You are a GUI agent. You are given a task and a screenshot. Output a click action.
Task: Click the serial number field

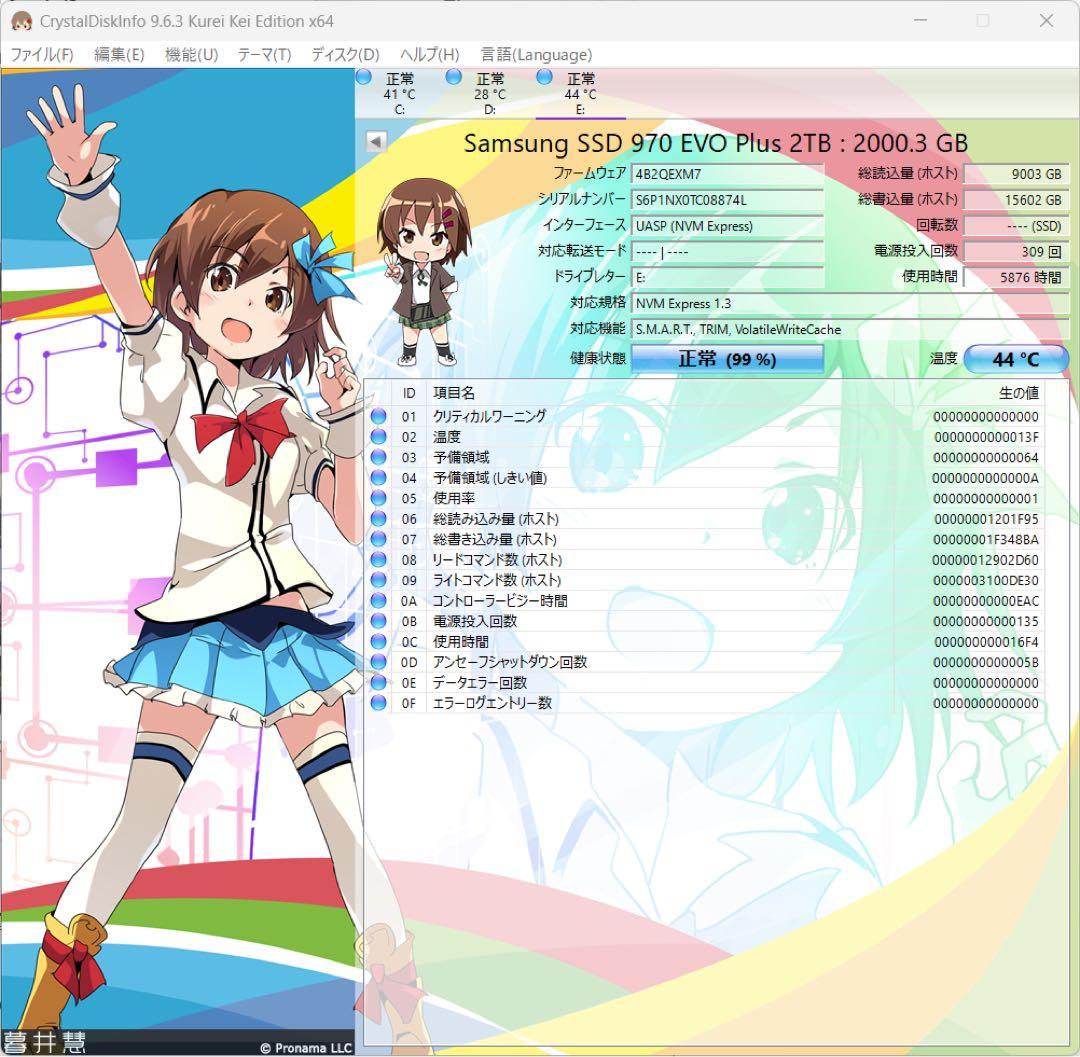[x=727, y=200]
